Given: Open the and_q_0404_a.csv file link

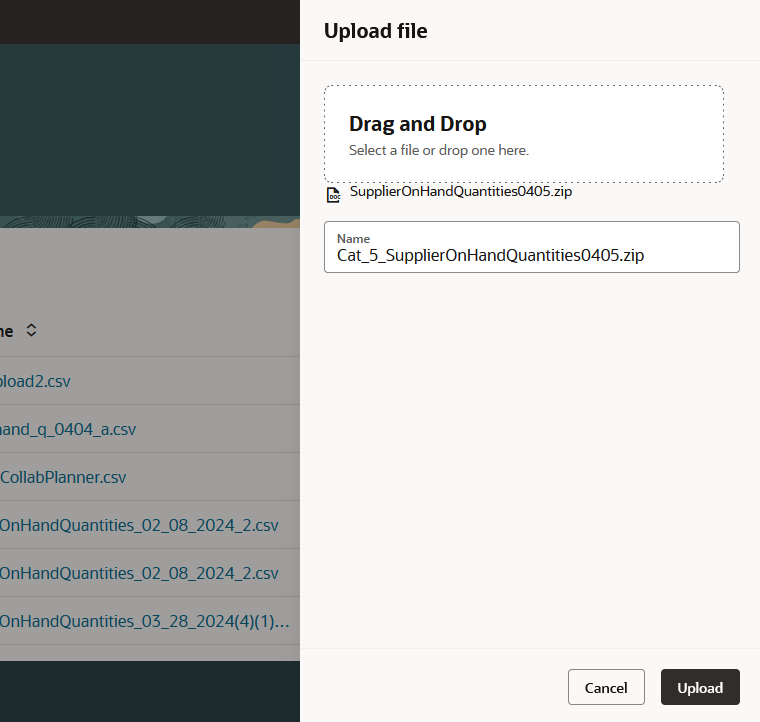Looking at the screenshot, I should pyautogui.click(x=68, y=429).
